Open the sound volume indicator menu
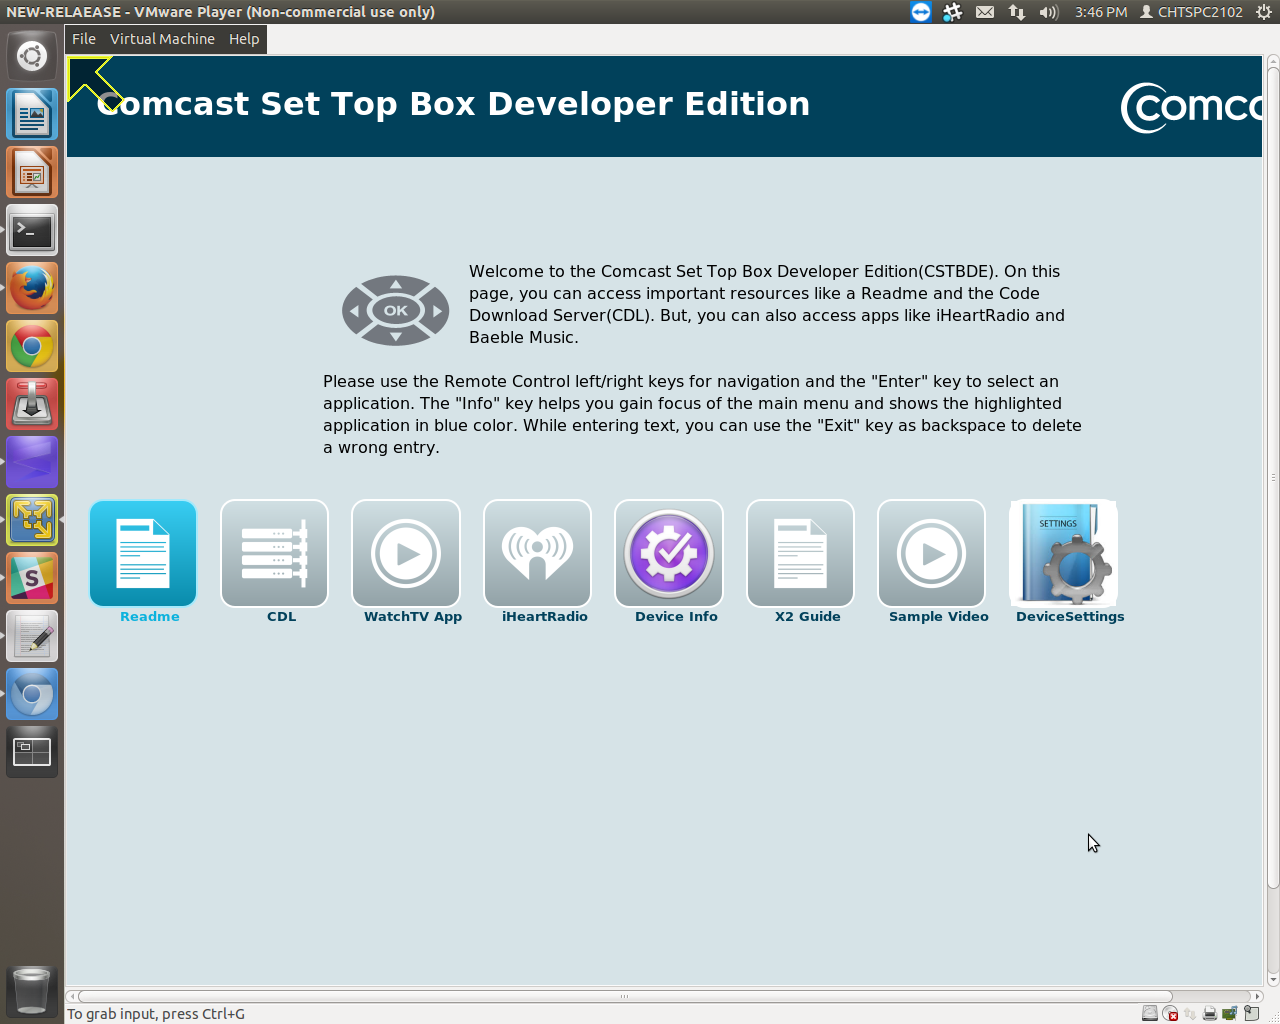 point(1048,12)
